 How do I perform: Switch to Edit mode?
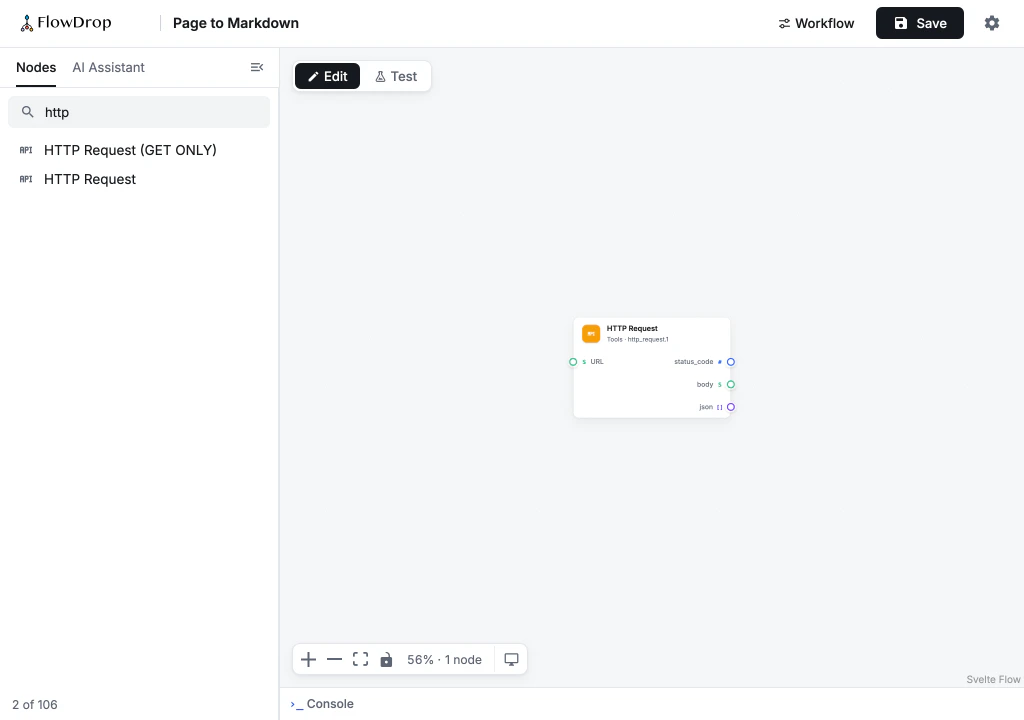[x=327, y=76]
